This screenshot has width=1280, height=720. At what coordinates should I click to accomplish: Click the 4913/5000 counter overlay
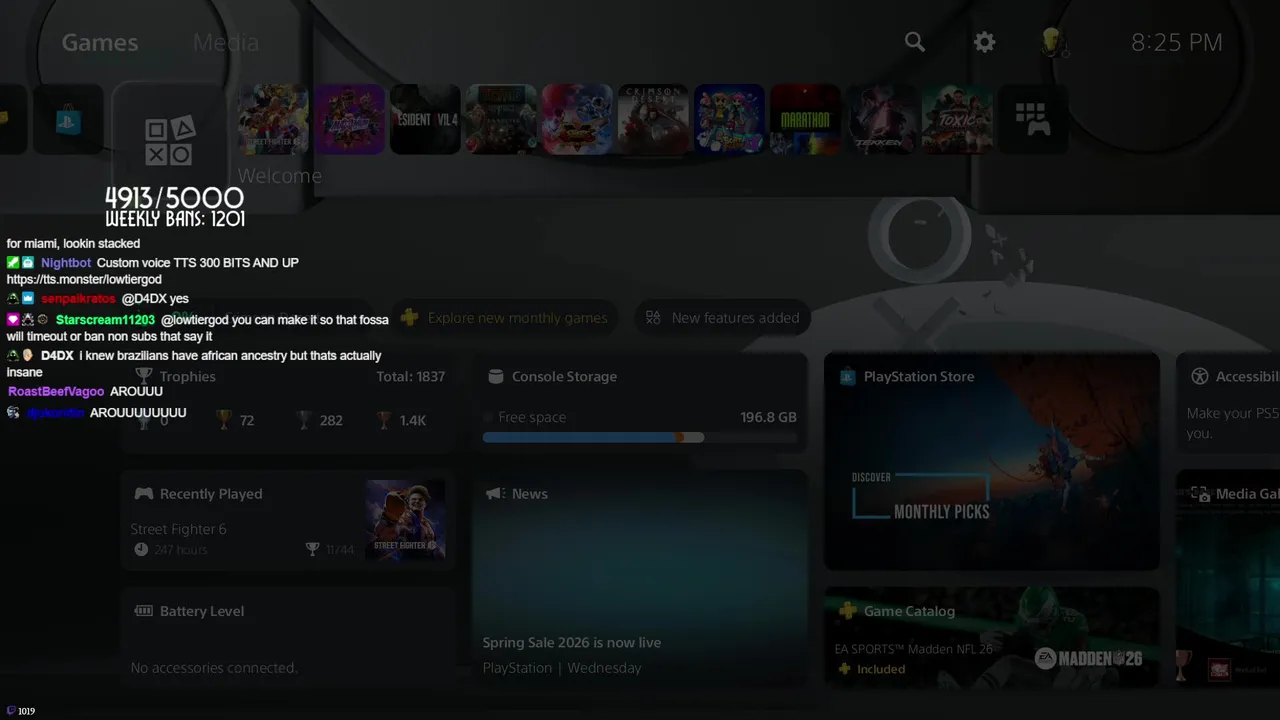pyautogui.click(x=175, y=198)
